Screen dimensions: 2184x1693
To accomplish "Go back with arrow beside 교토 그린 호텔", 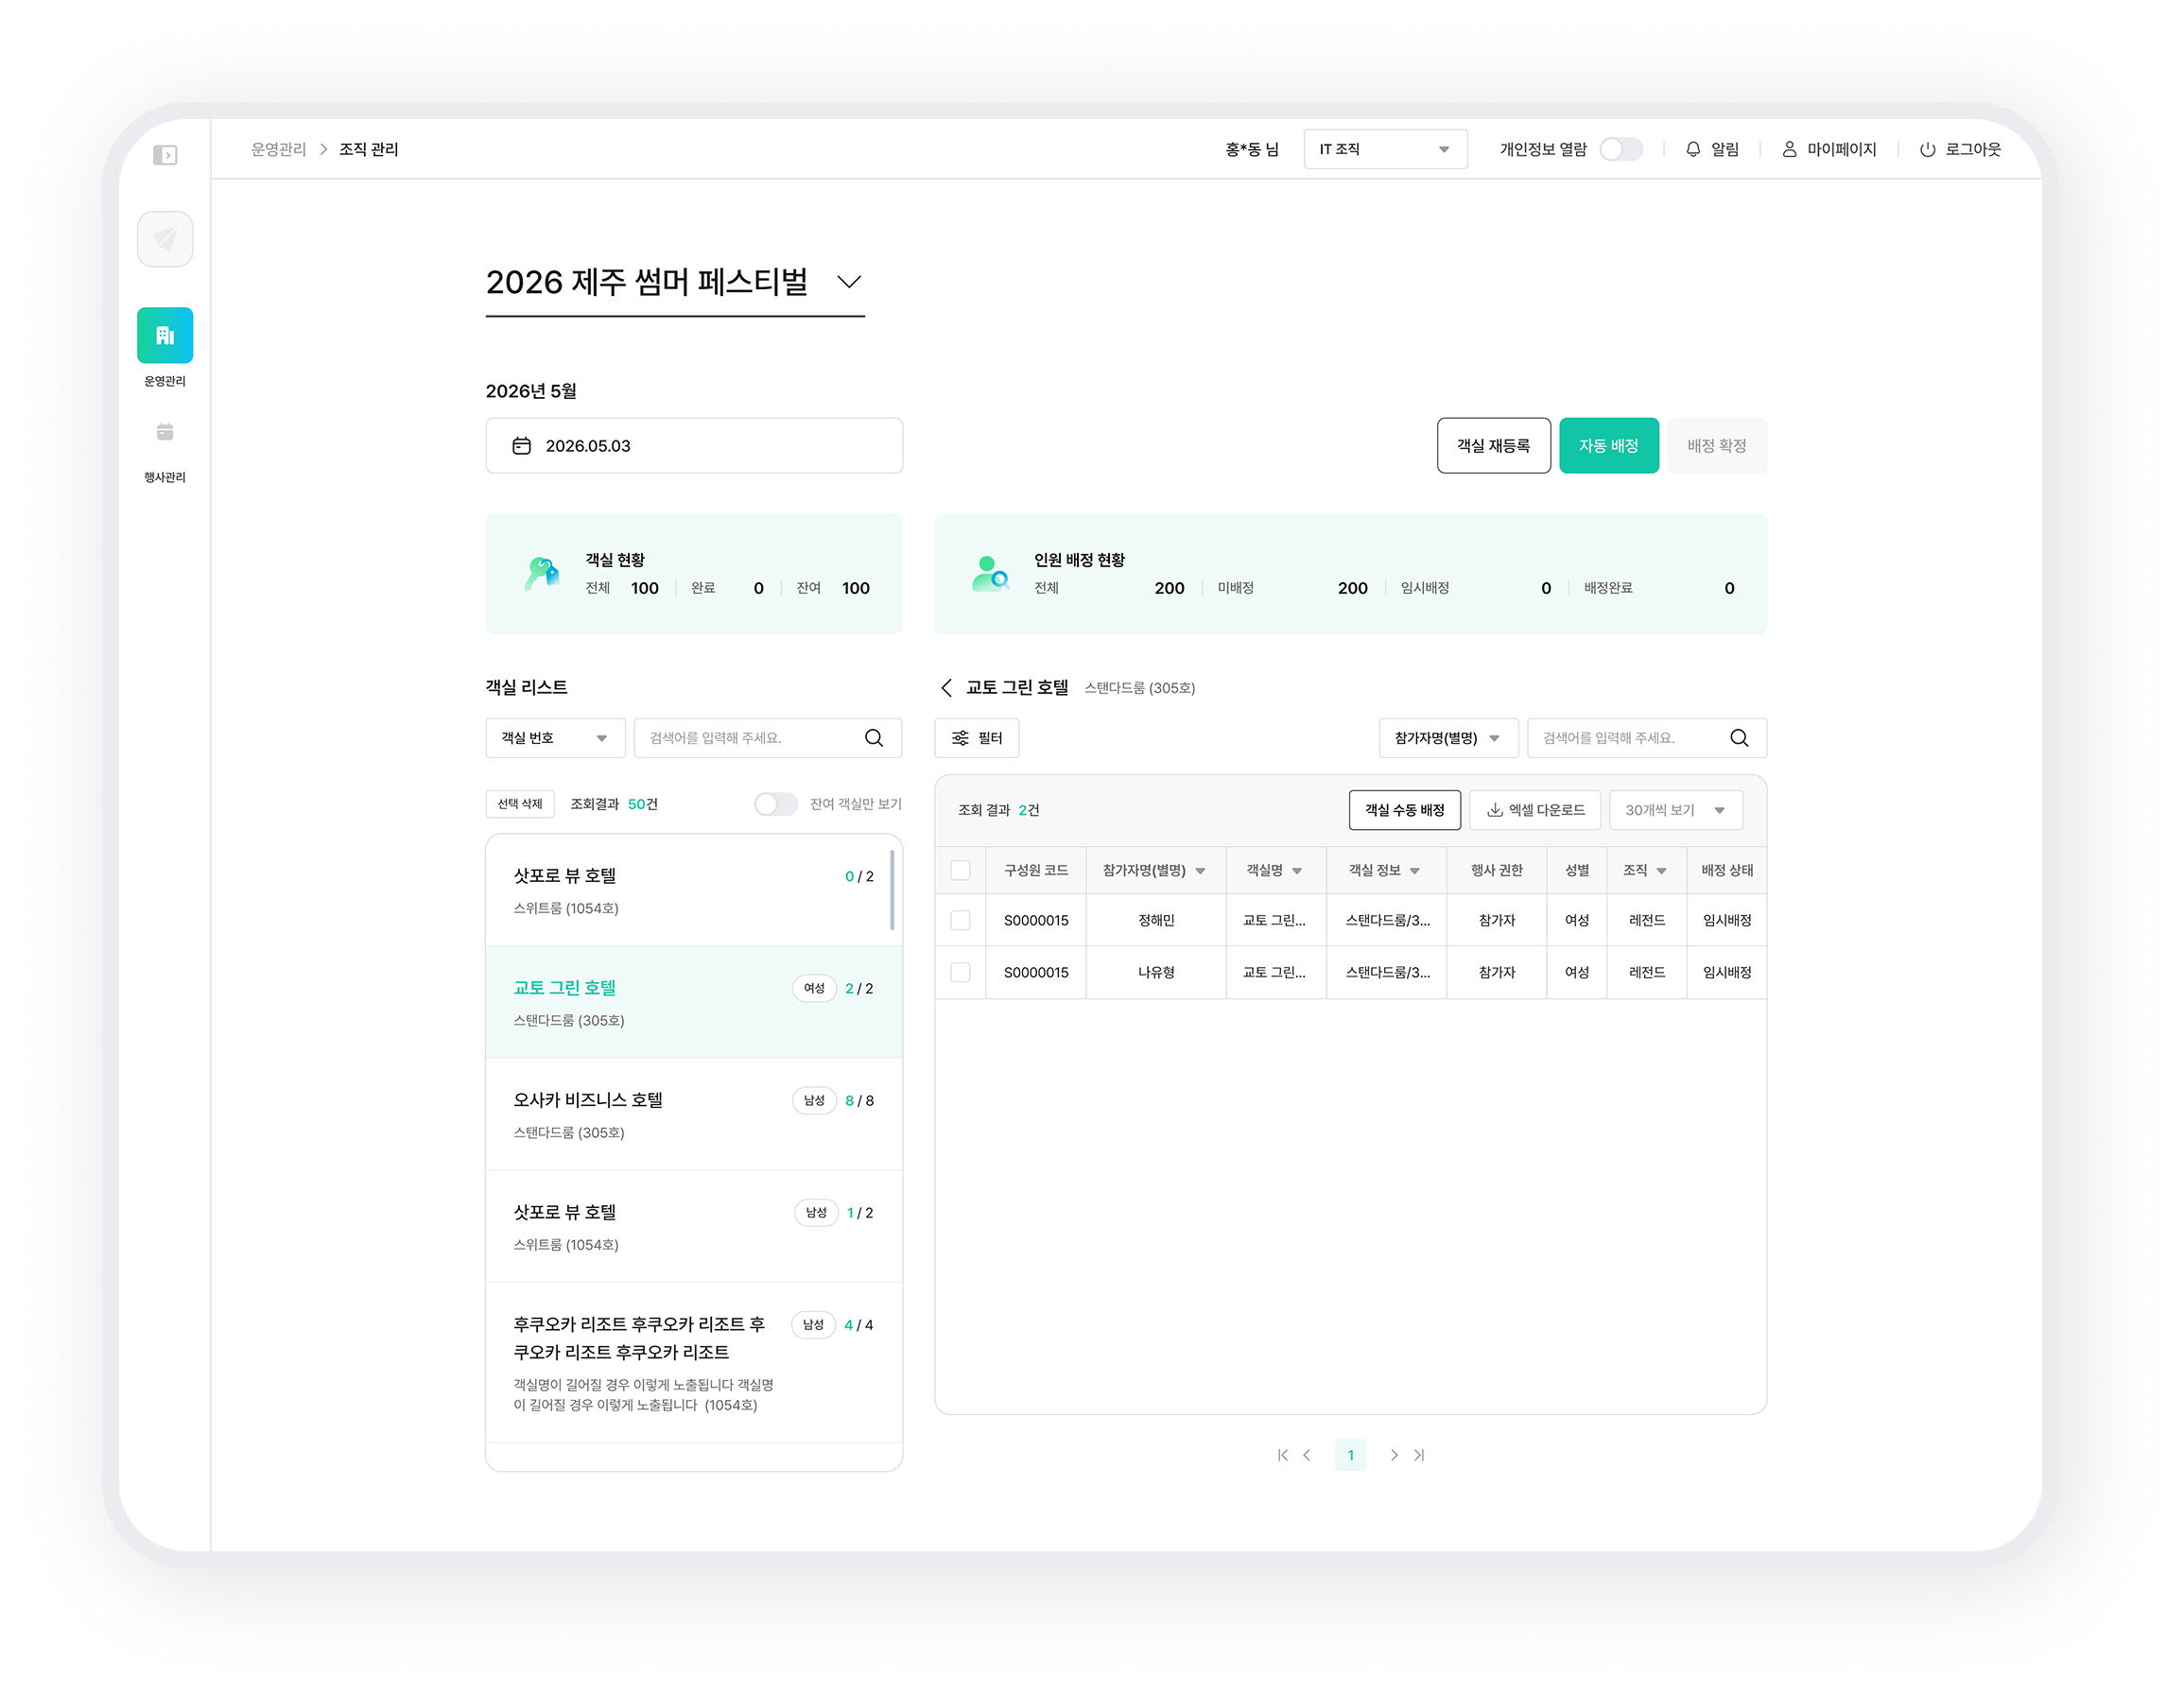I will (x=946, y=688).
